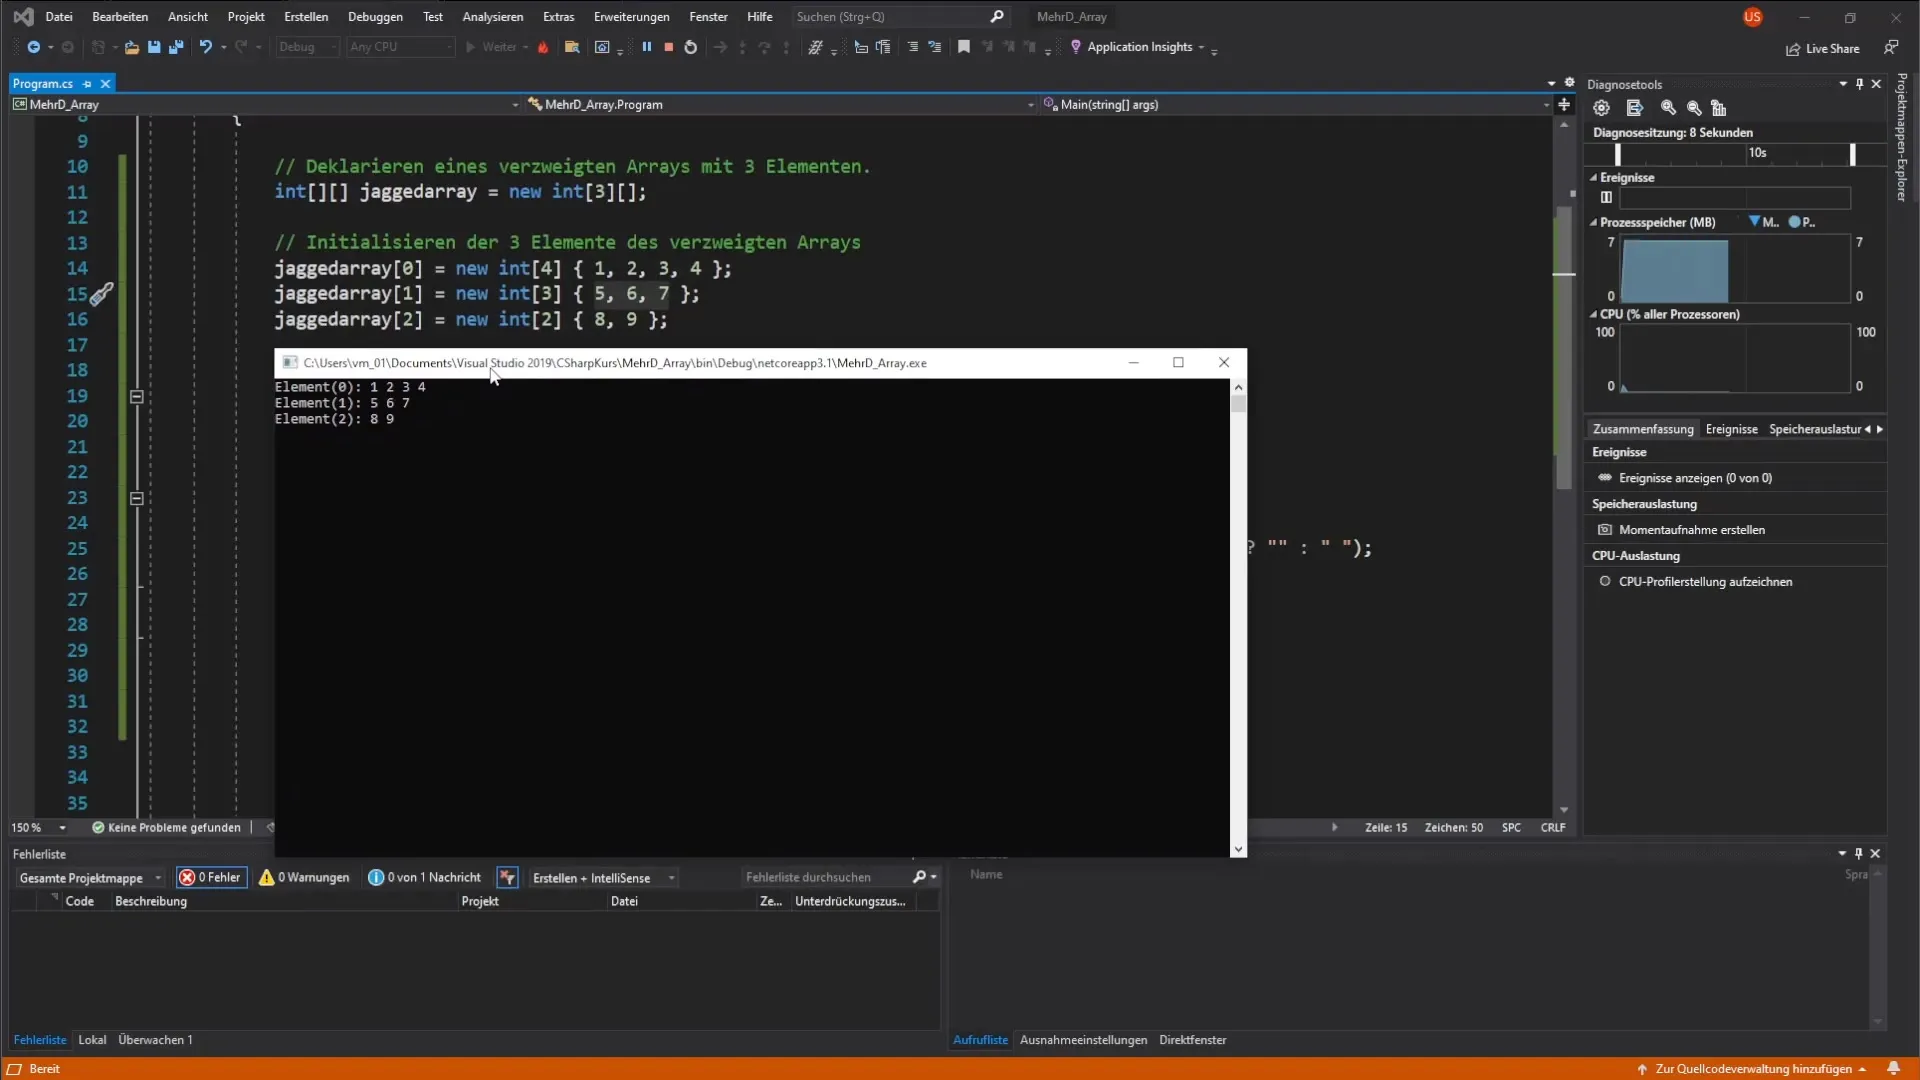Screen dimensions: 1920x1080
Task: Click the restart debugging icon
Action: 690,47
